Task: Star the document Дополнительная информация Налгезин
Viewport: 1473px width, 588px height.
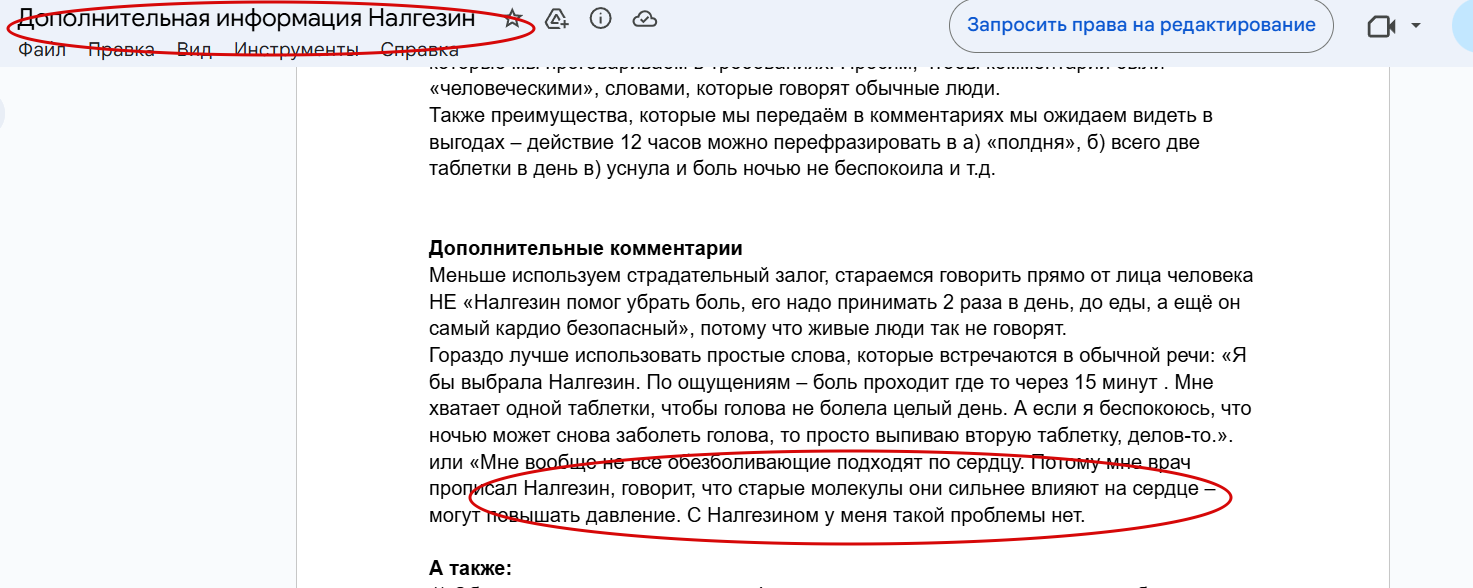Action: click(512, 18)
